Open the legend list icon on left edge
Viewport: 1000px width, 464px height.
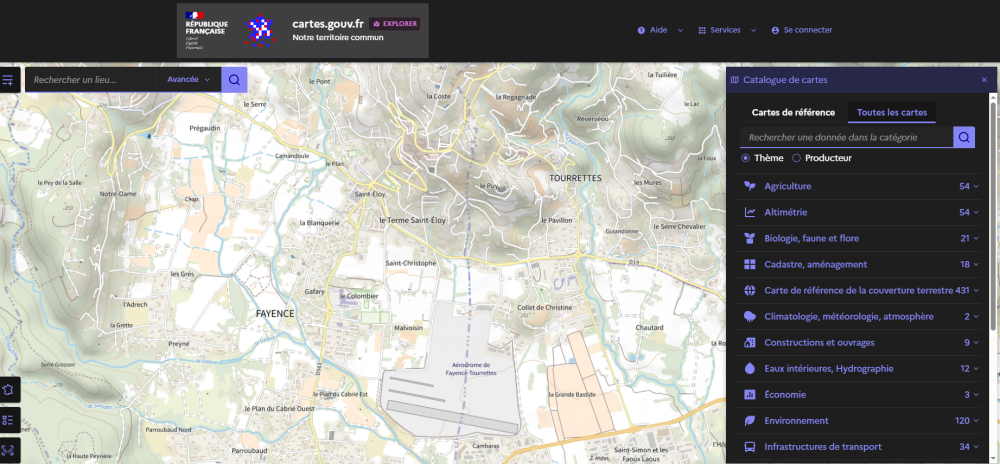9,420
